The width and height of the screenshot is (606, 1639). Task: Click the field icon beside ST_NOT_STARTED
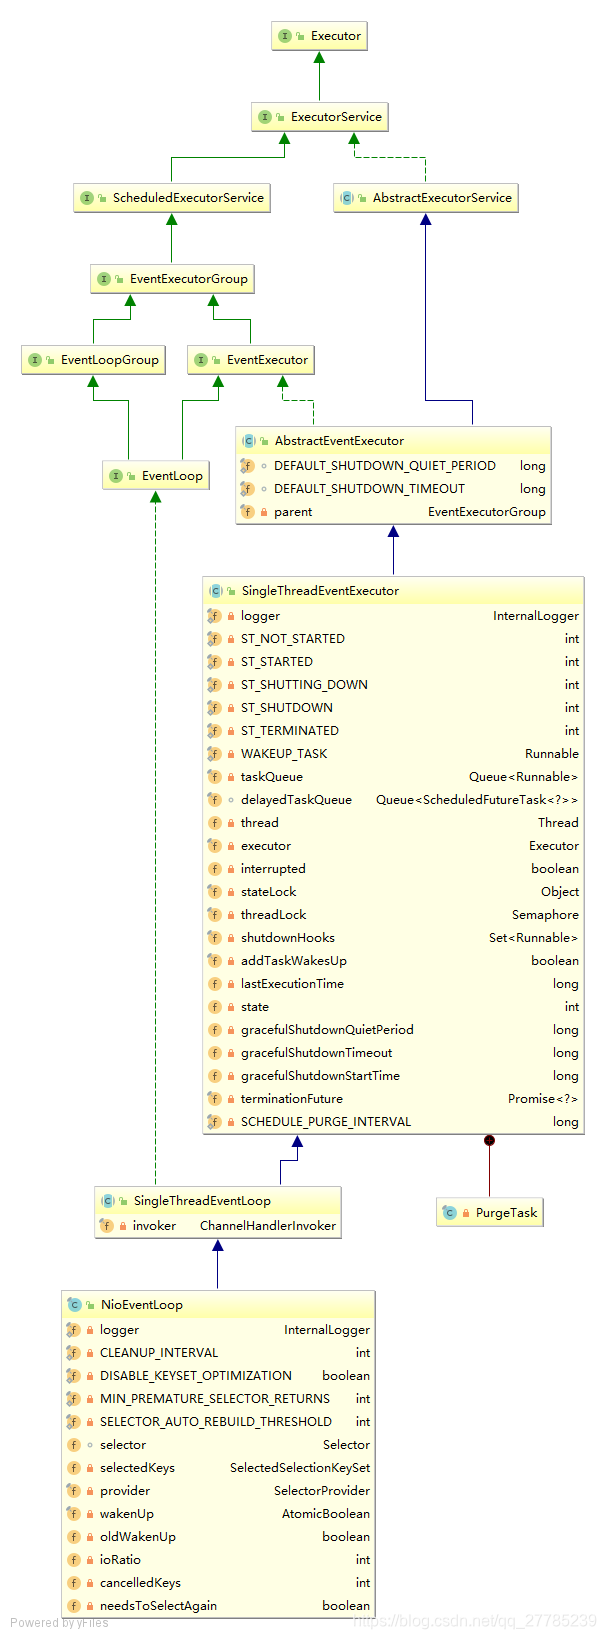pyautogui.click(x=214, y=639)
